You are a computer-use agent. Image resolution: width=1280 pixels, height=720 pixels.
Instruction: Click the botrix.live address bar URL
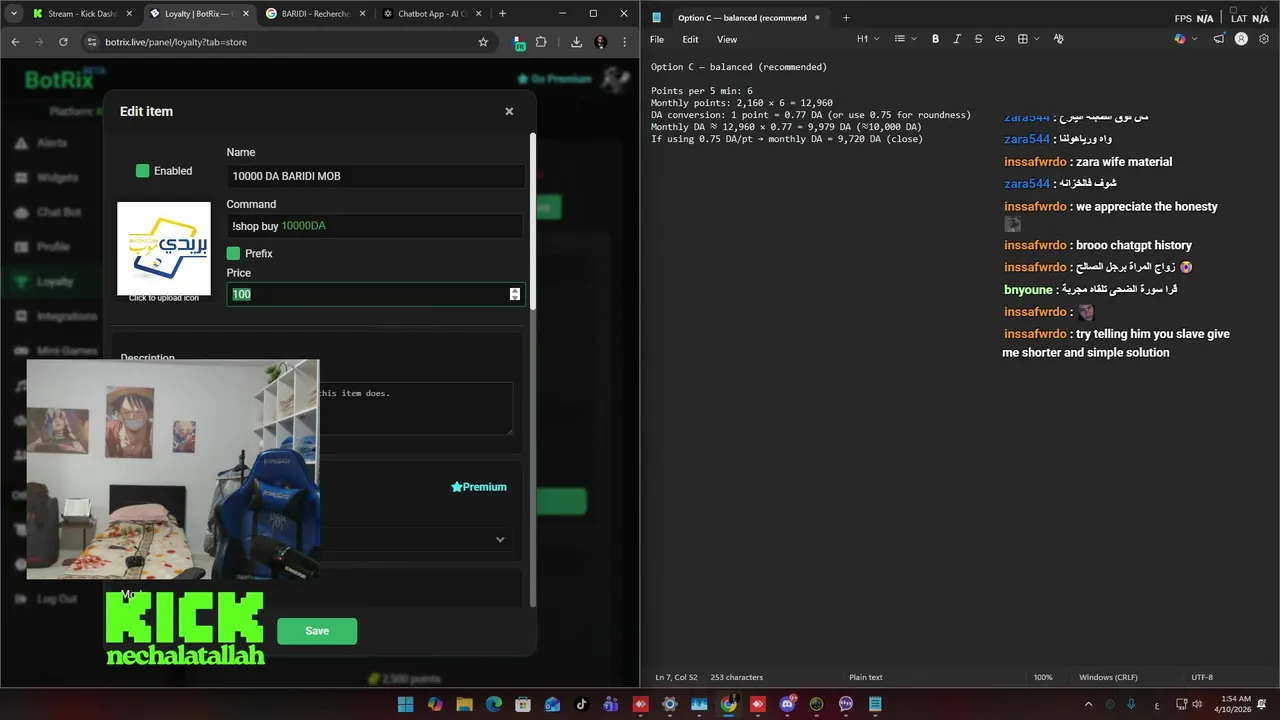click(176, 42)
